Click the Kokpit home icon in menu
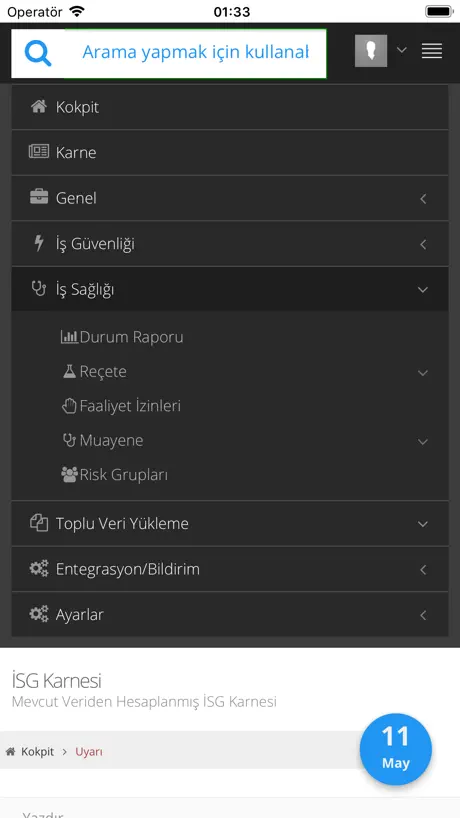This screenshot has height=818, width=460. point(39,107)
